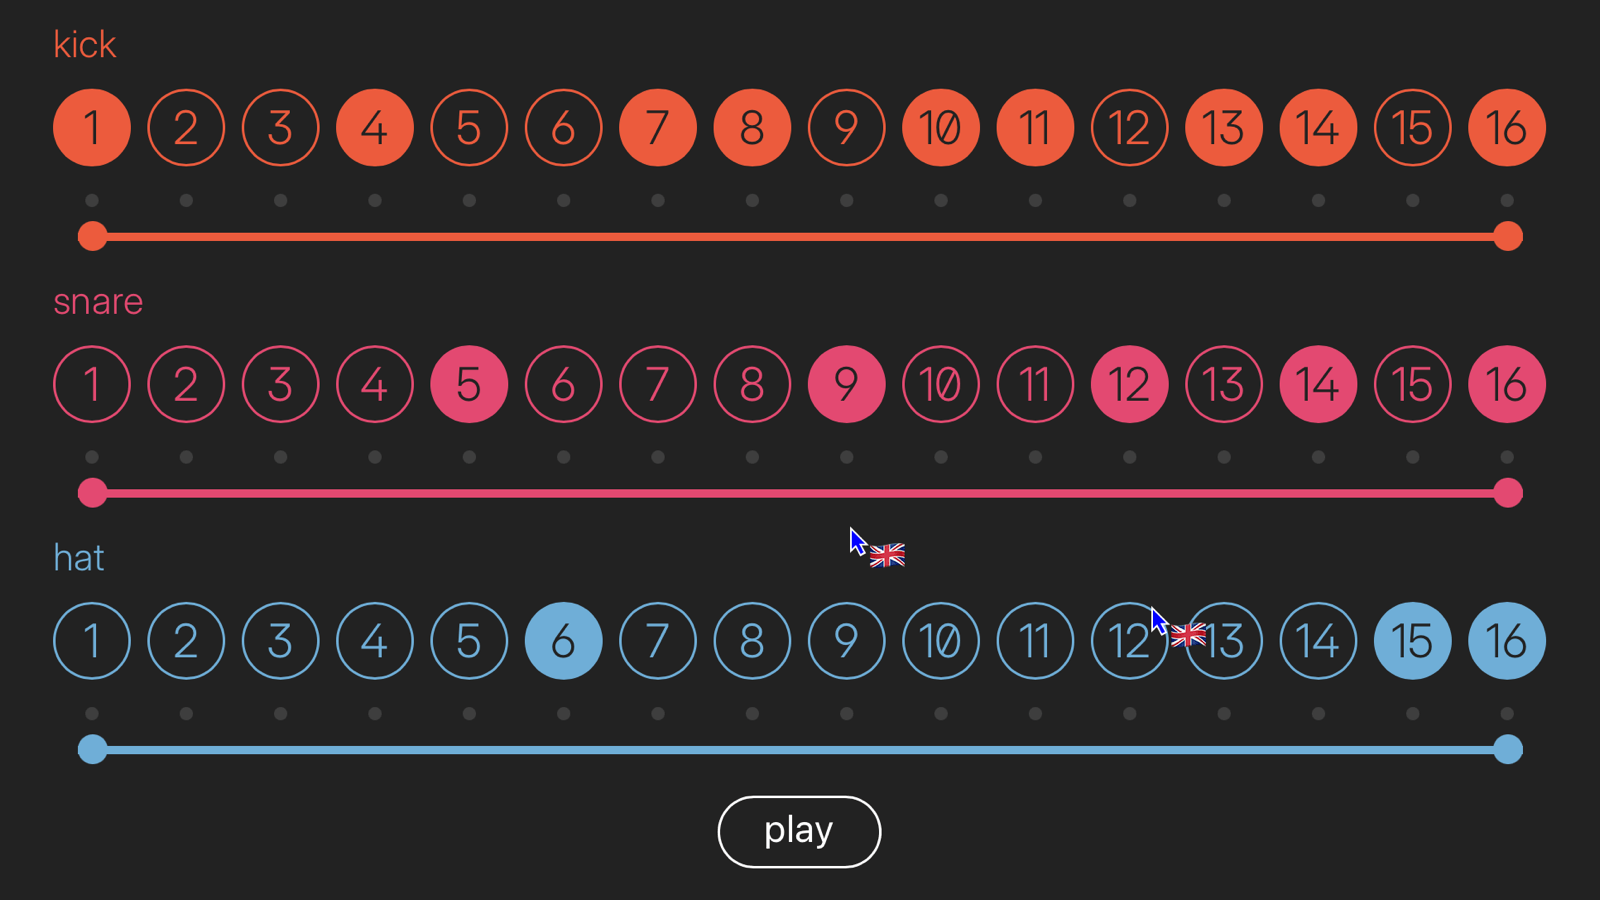Activate hat step 14
Screen dimensions: 1600x900
[1318, 641]
